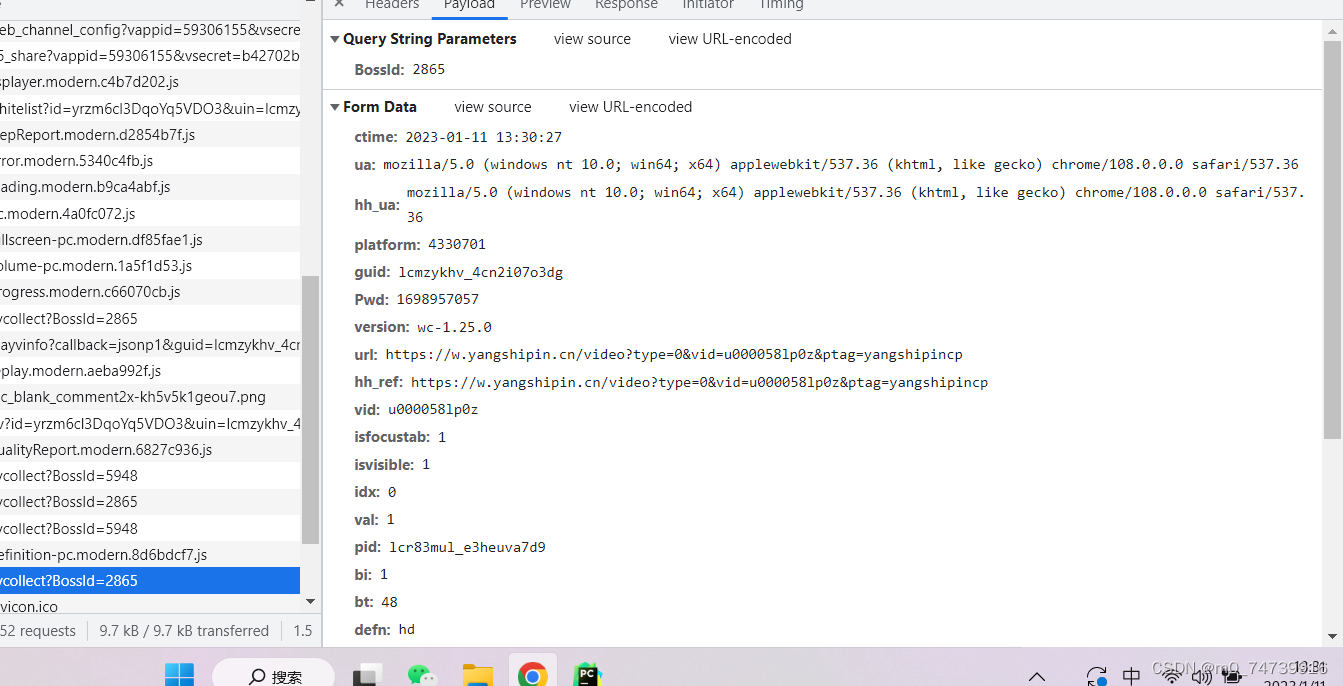Click view source for Form Data
Image resolution: width=1343 pixels, height=686 pixels.
(493, 107)
